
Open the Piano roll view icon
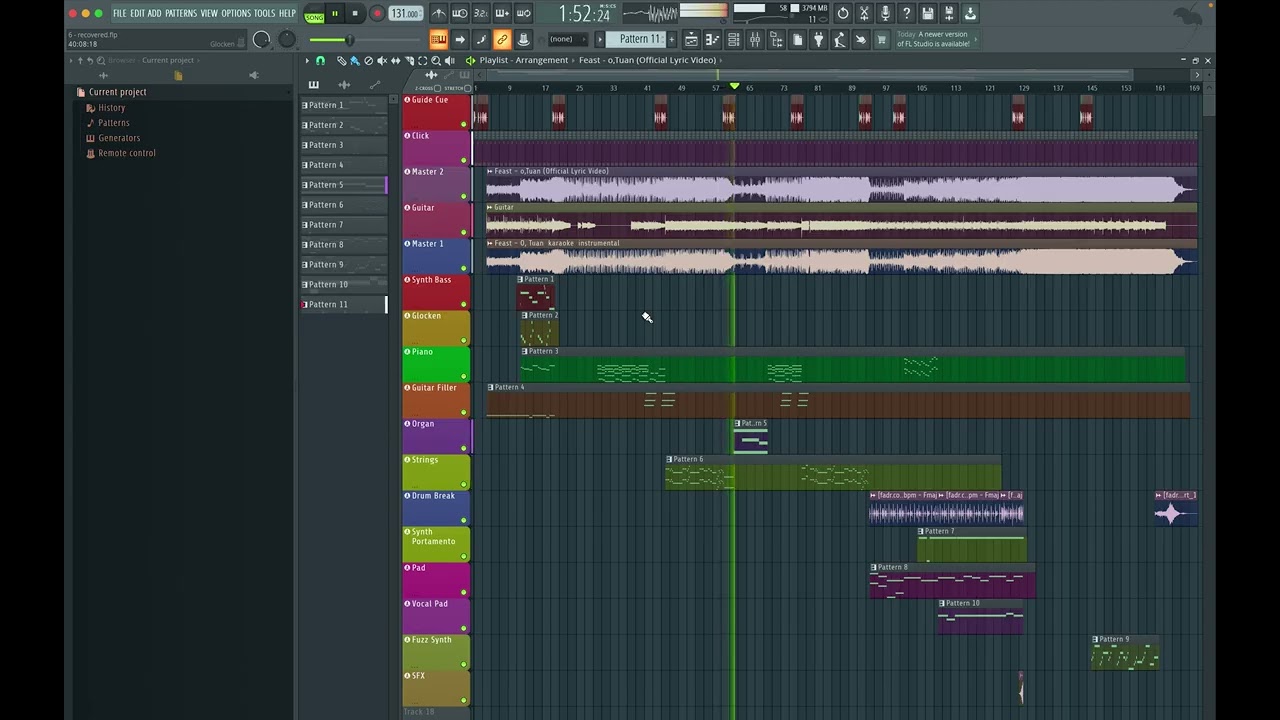(x=712, y=39)
